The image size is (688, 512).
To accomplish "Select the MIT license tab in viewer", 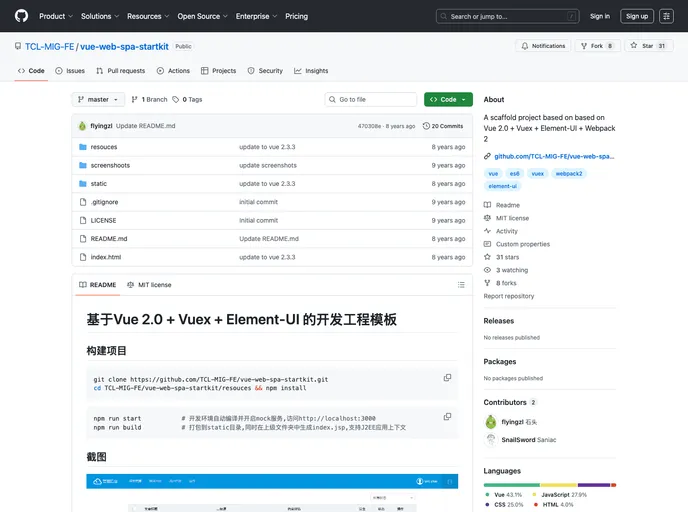I will pos(149,285).
